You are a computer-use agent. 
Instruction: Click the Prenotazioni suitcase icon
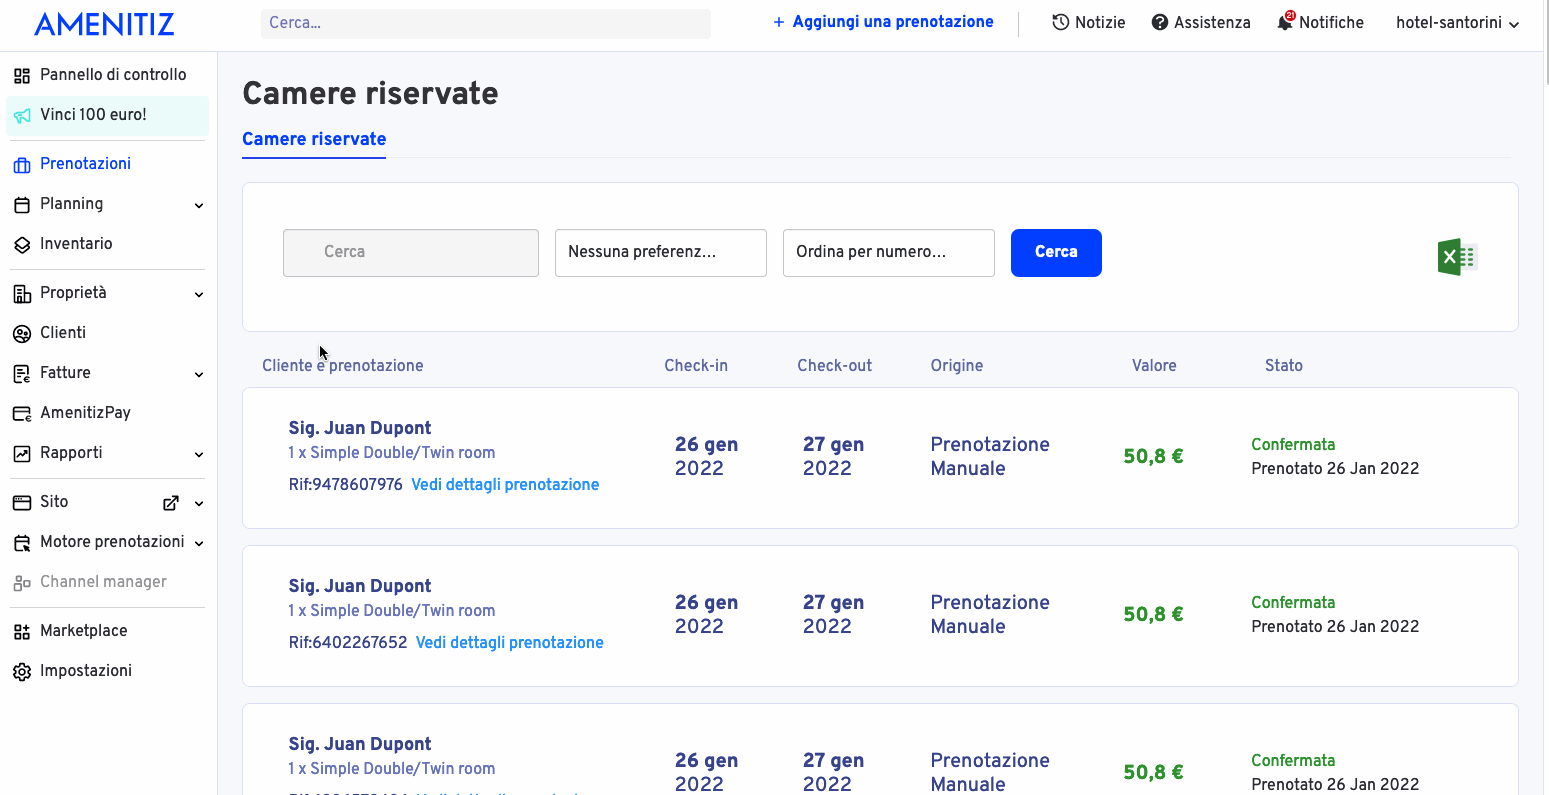(x=22, y=165)
